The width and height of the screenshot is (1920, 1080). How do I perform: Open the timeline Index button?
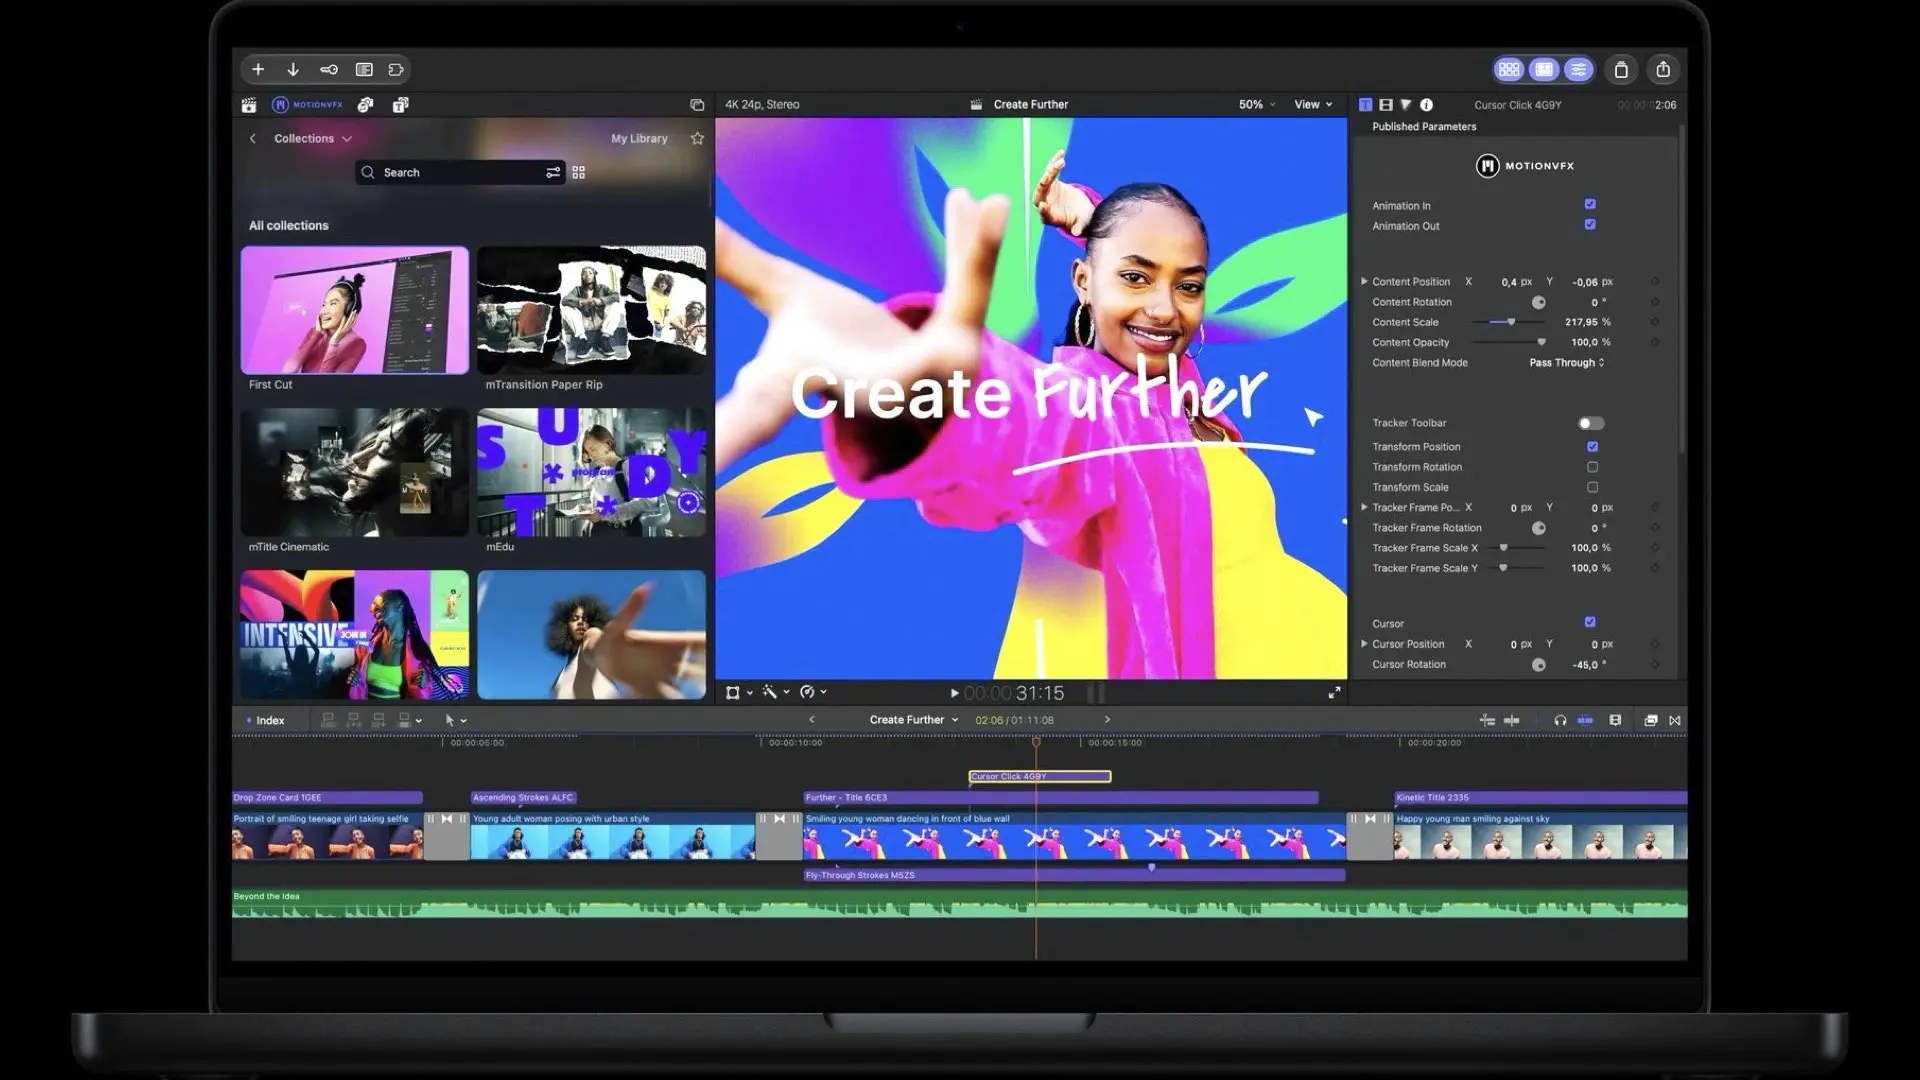[265, 720]
